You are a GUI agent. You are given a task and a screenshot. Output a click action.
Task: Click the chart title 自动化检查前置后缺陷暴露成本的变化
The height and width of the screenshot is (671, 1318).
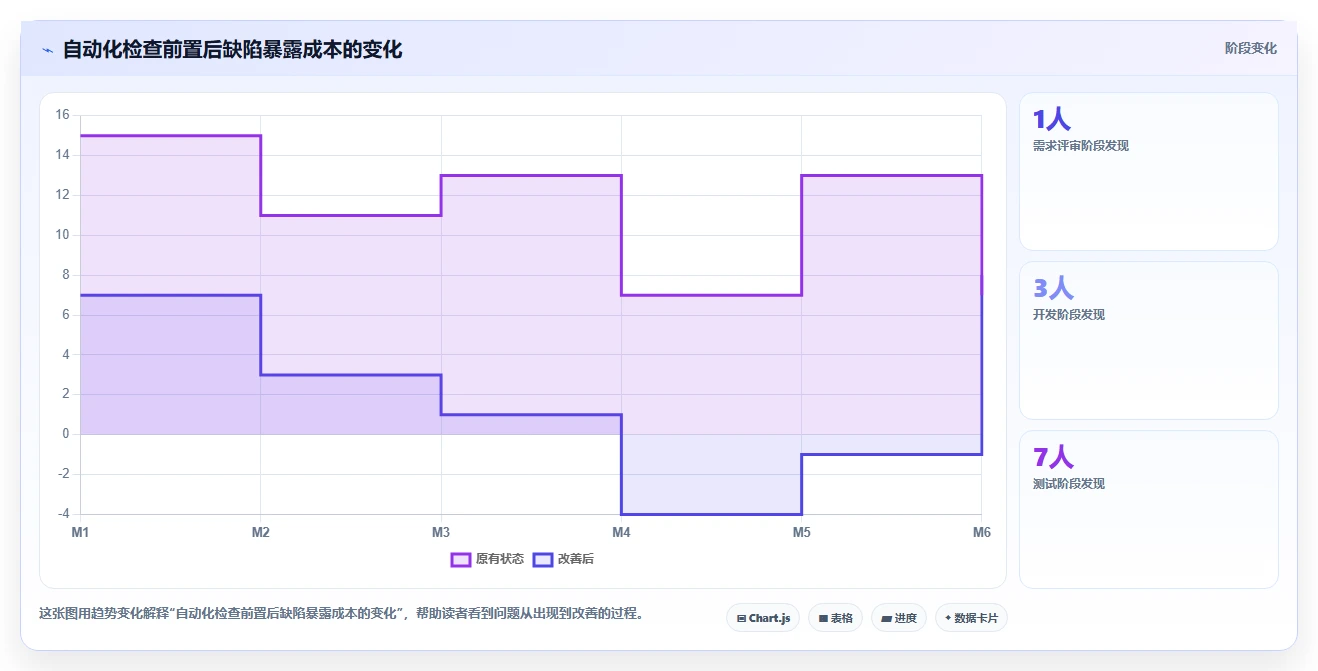(232, 49)
